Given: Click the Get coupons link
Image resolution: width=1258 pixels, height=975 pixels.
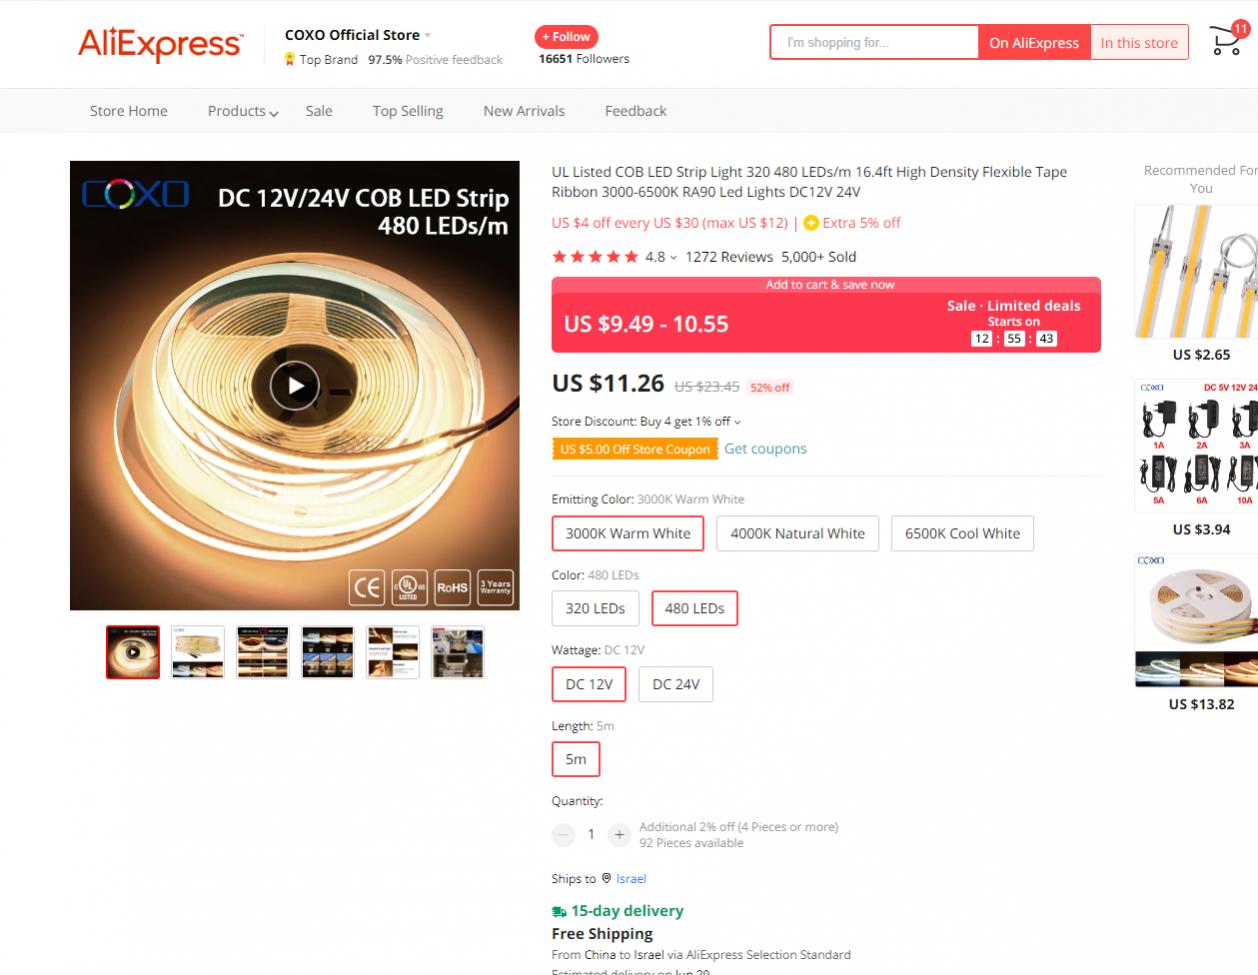Looking at the screenshot, I should 765,449.
